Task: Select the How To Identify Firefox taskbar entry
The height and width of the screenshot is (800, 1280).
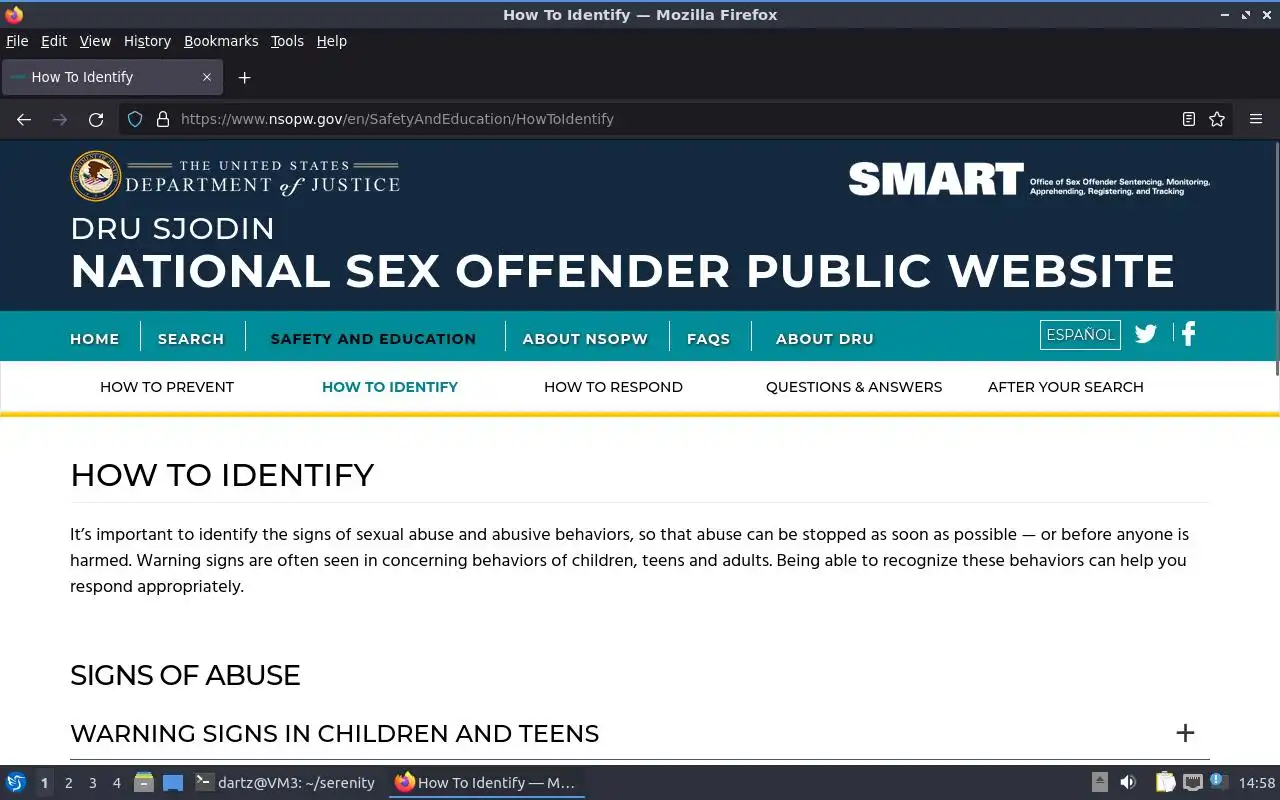Action: point(486,783)
